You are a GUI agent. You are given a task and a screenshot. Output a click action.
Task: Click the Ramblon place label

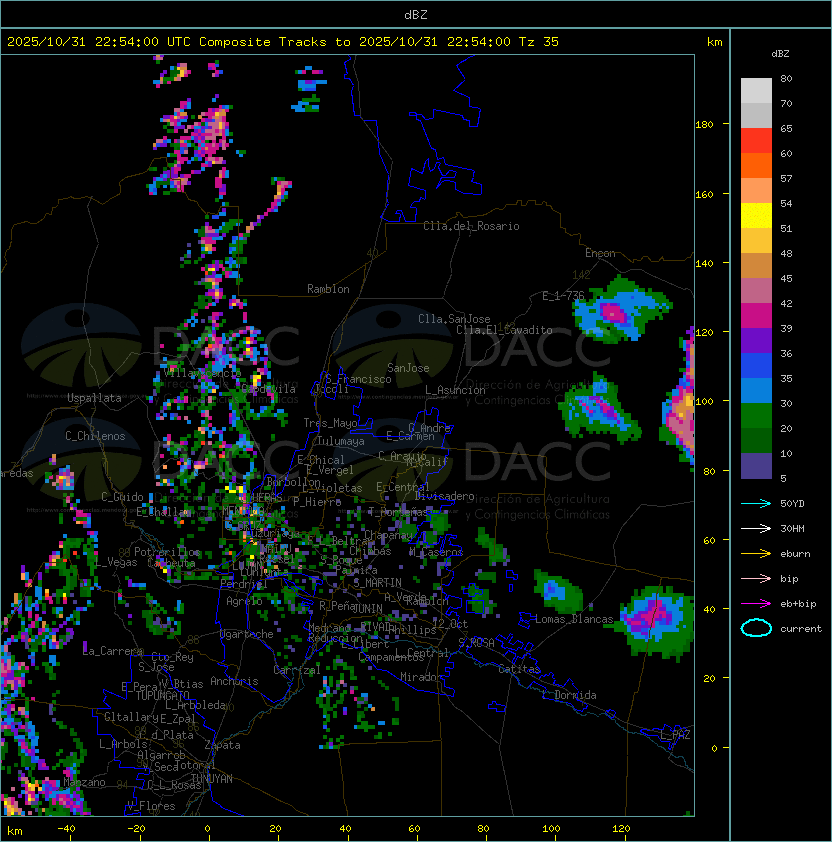tap(328, 289)
